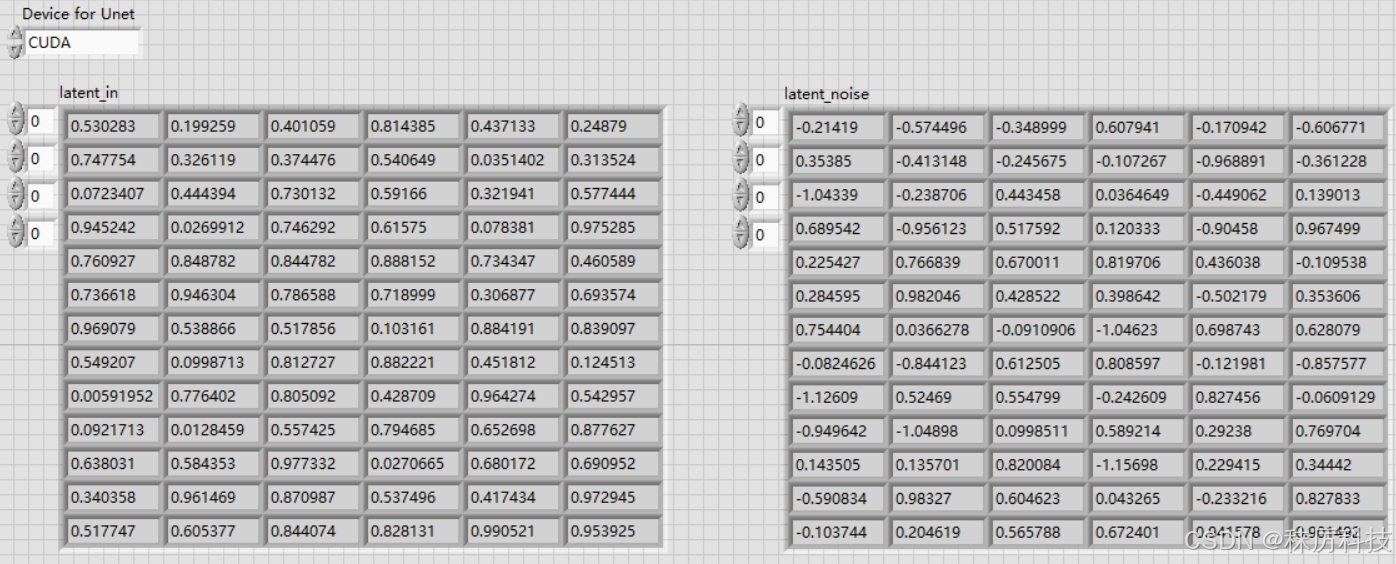Select latent_noise cell -0.0824626
This screenshot has width=1396, height=564.
point(838,364)
